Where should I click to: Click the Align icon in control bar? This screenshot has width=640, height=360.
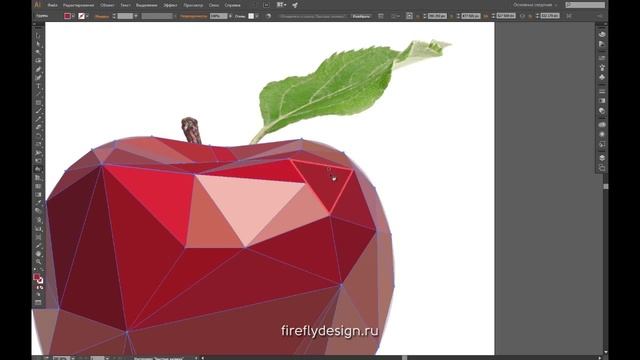click(x=380, y=16)
